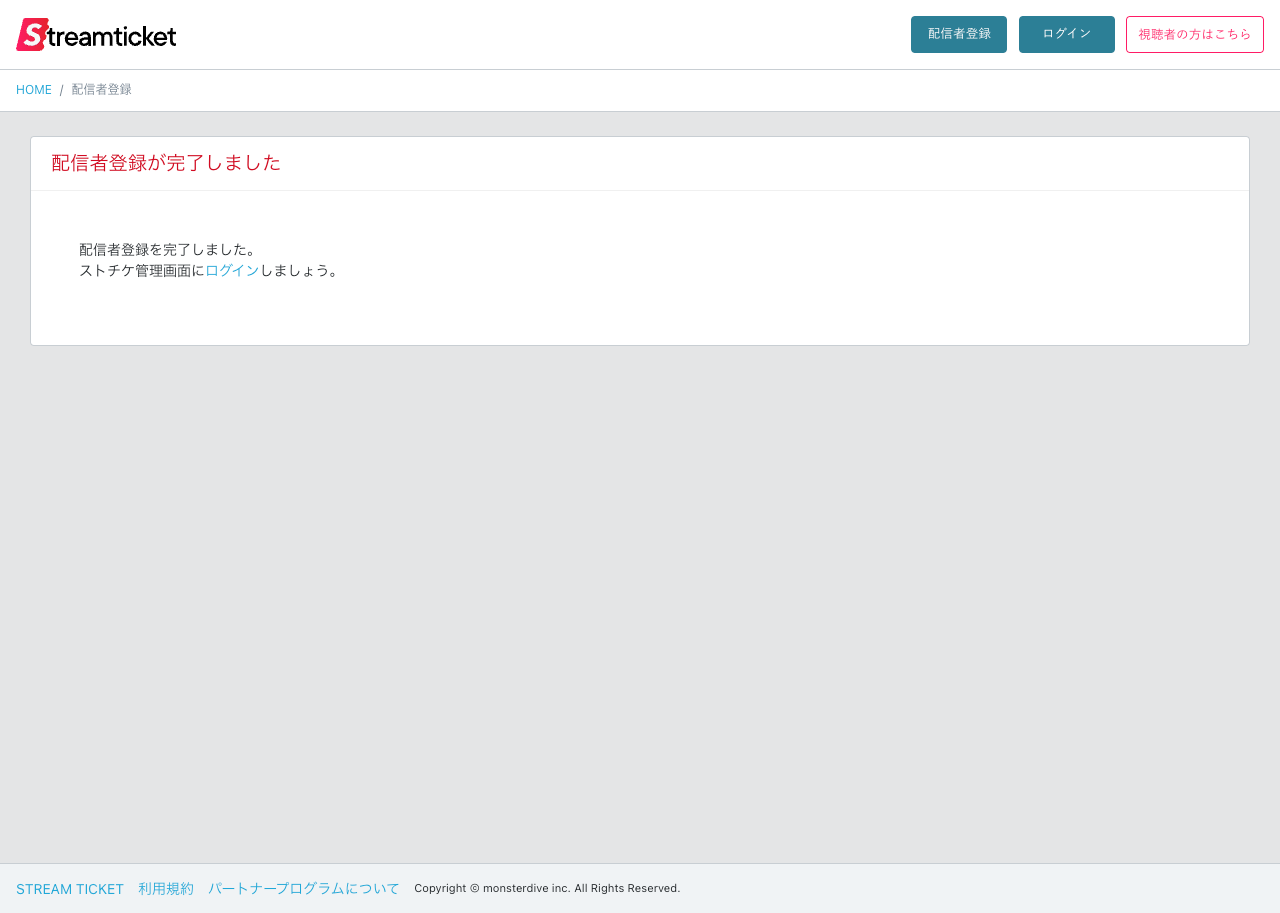Click the ログイン header button

(x=1067, y=34)
